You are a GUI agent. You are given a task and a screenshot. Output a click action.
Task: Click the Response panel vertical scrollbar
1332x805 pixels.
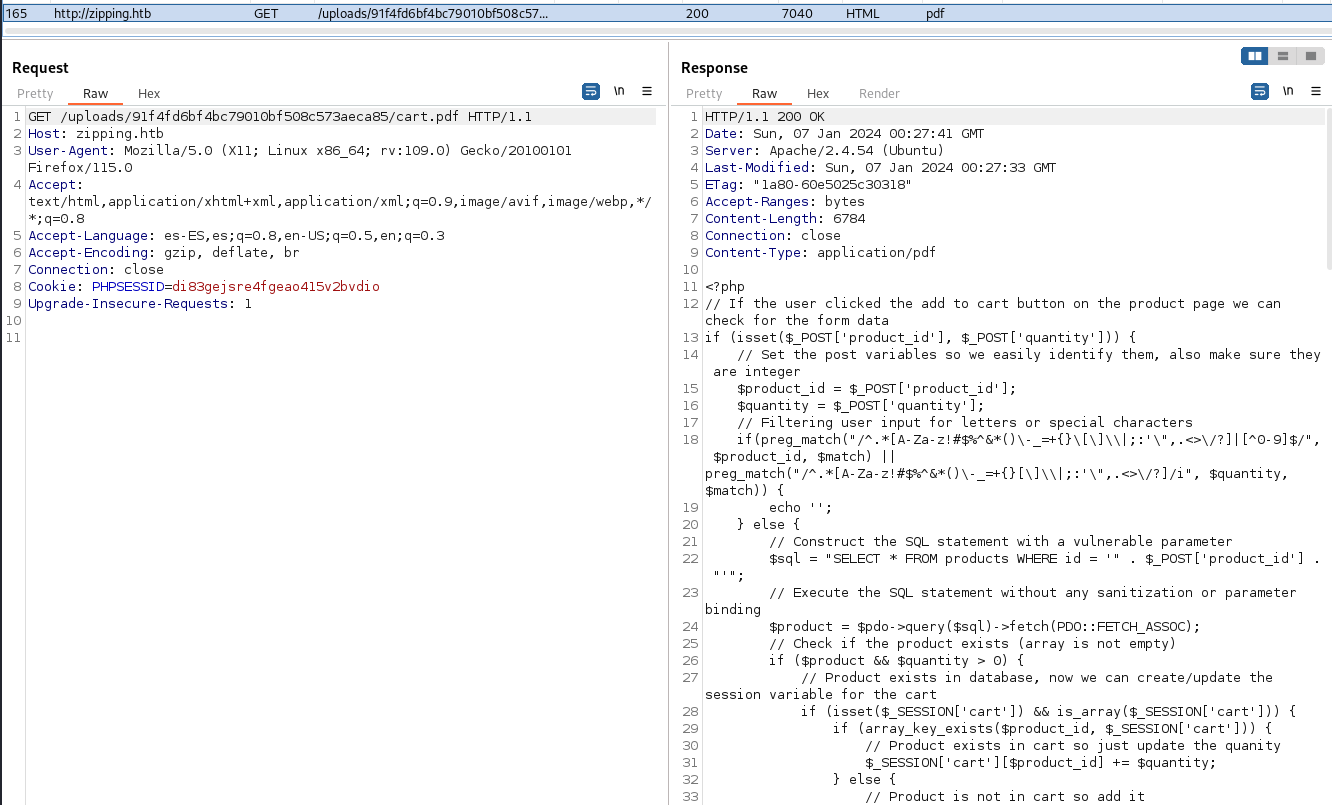point(1328,187)
